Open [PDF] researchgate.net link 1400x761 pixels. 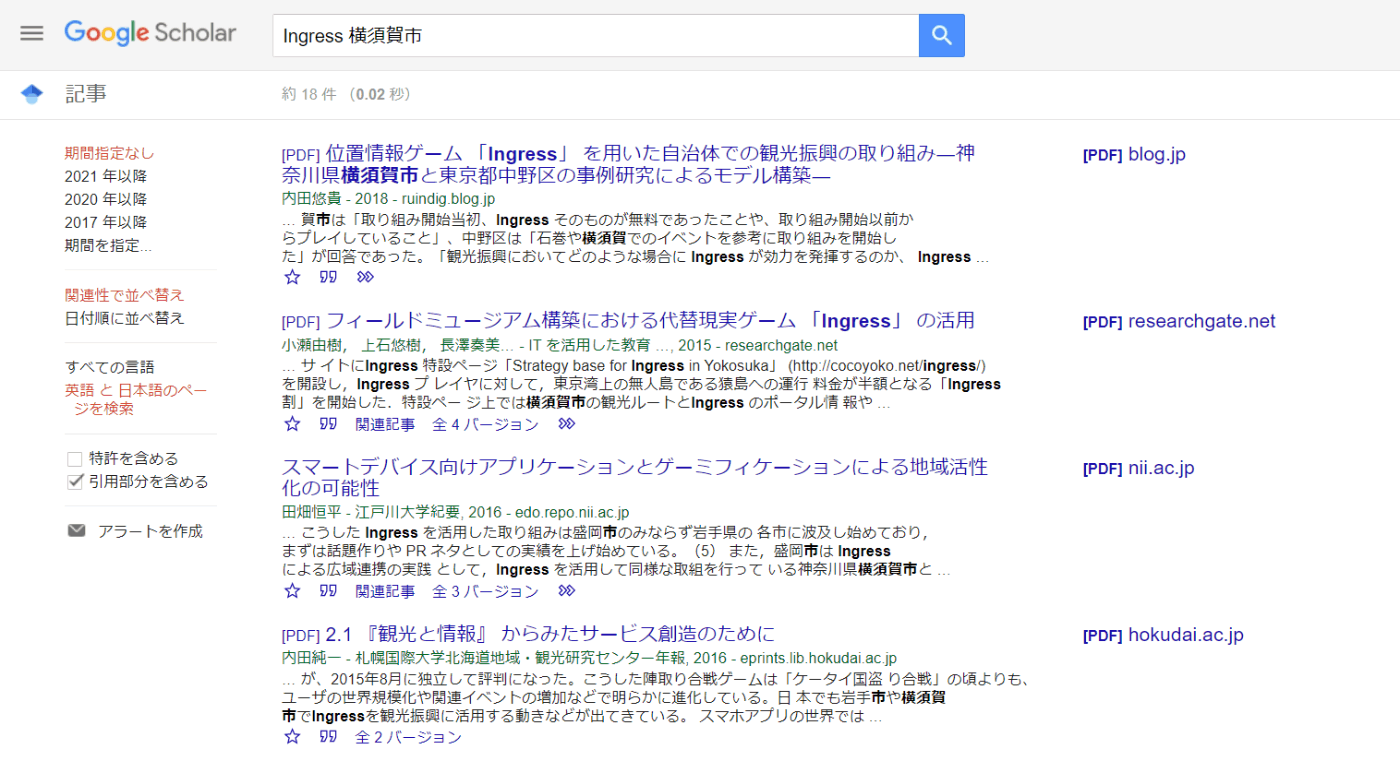click(x=1179, y=322)
